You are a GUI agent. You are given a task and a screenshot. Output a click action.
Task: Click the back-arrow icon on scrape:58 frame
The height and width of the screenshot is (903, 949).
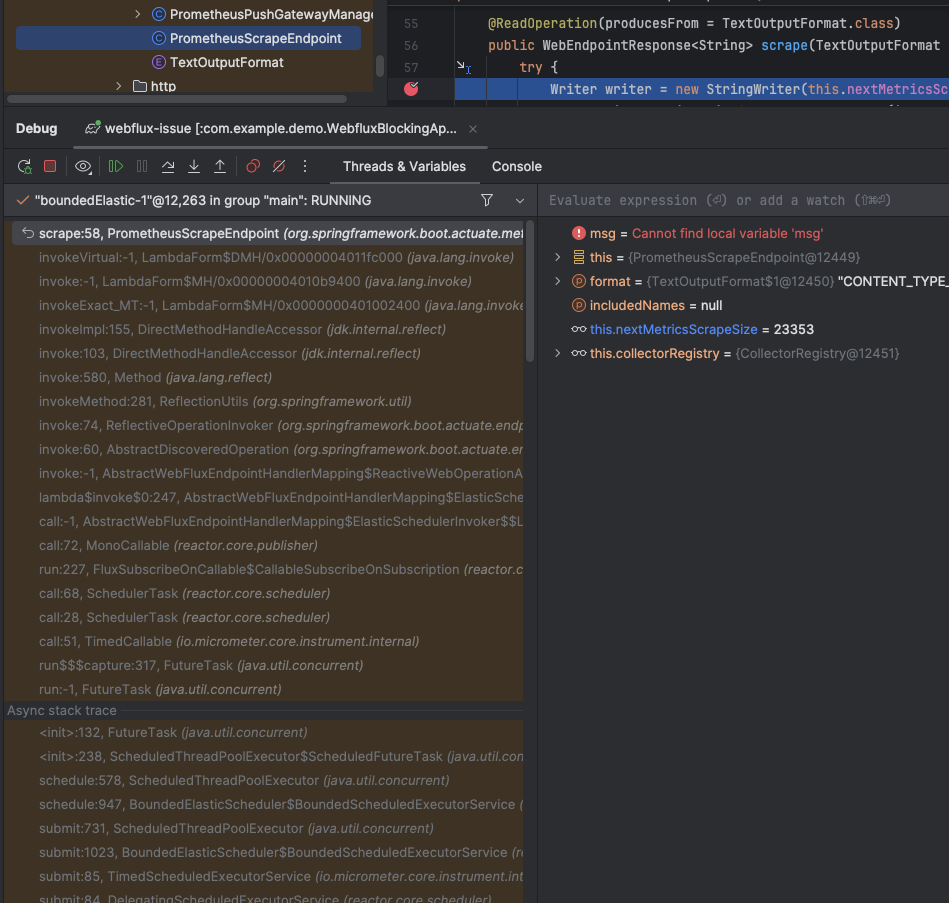(28, 232)
